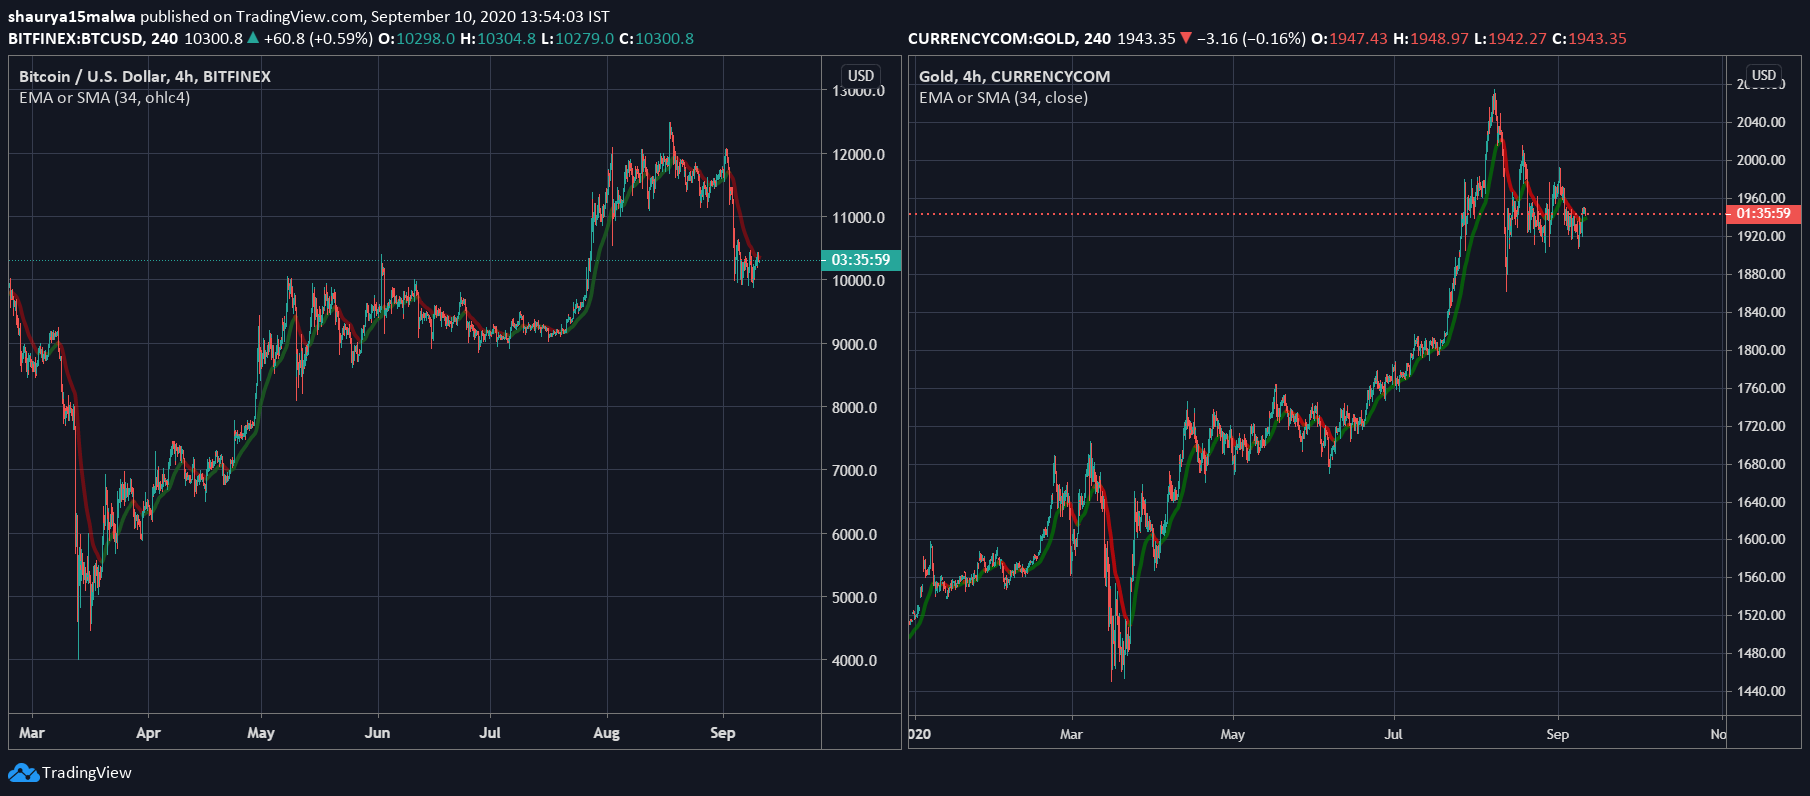Image resolution: width=1810 pixels, height=796 pixels.
Task: Click the 12000.0 level on Bitcoin price scale
Action: 858,155
